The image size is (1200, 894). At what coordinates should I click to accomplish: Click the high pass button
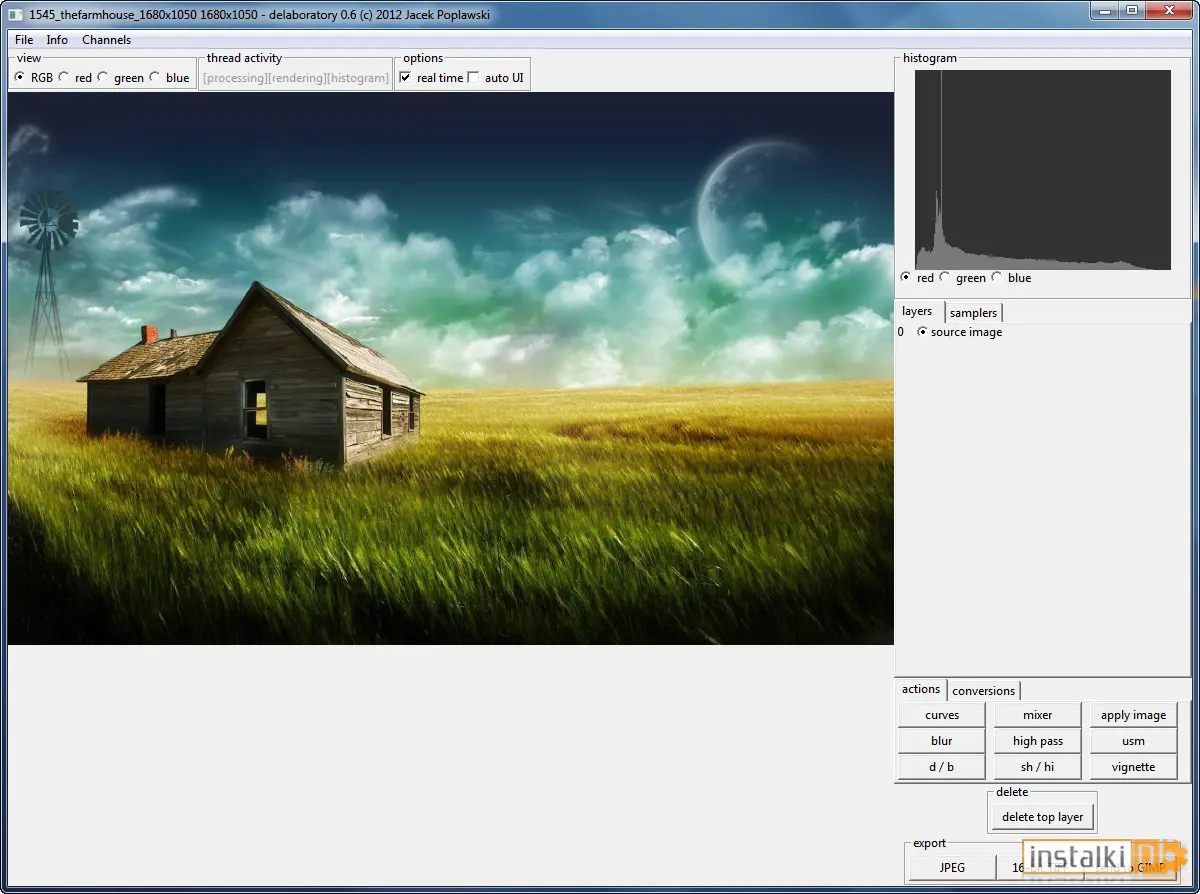[1038, 741]
